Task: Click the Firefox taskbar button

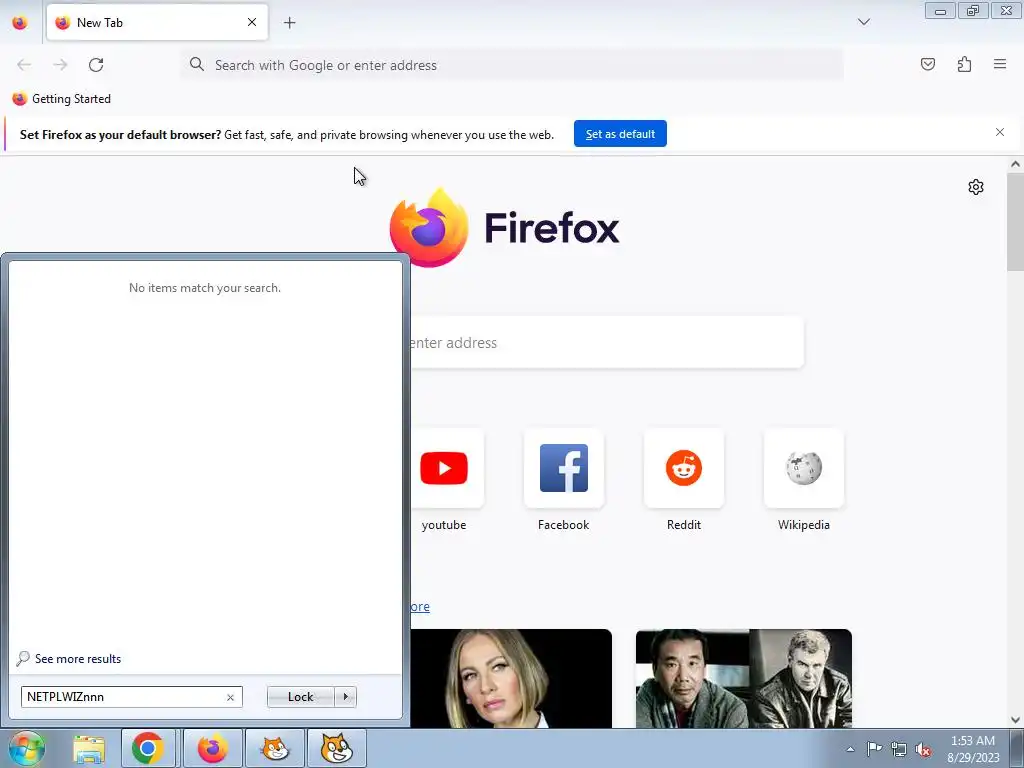Action: 212,748
